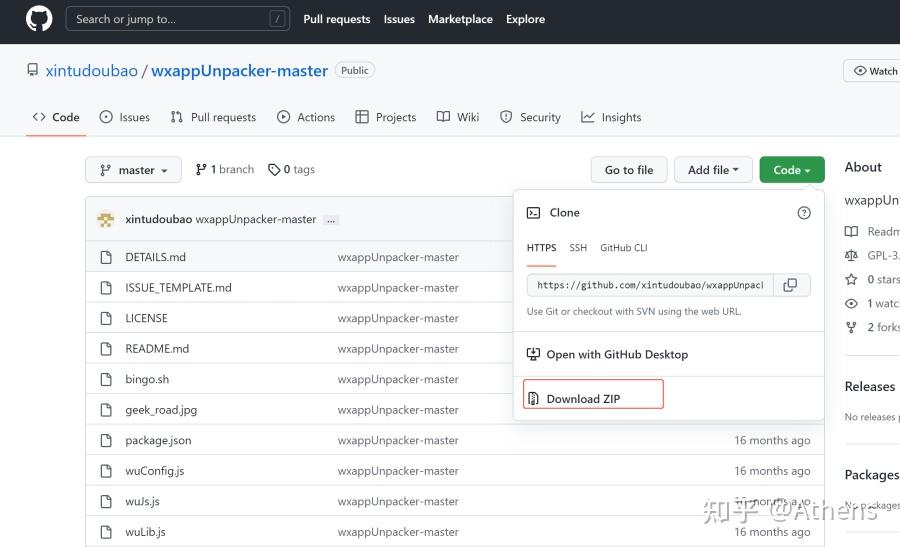
Task: Open ISSUE_TEMPLATE.md file
Action: [x=179, y=288]
